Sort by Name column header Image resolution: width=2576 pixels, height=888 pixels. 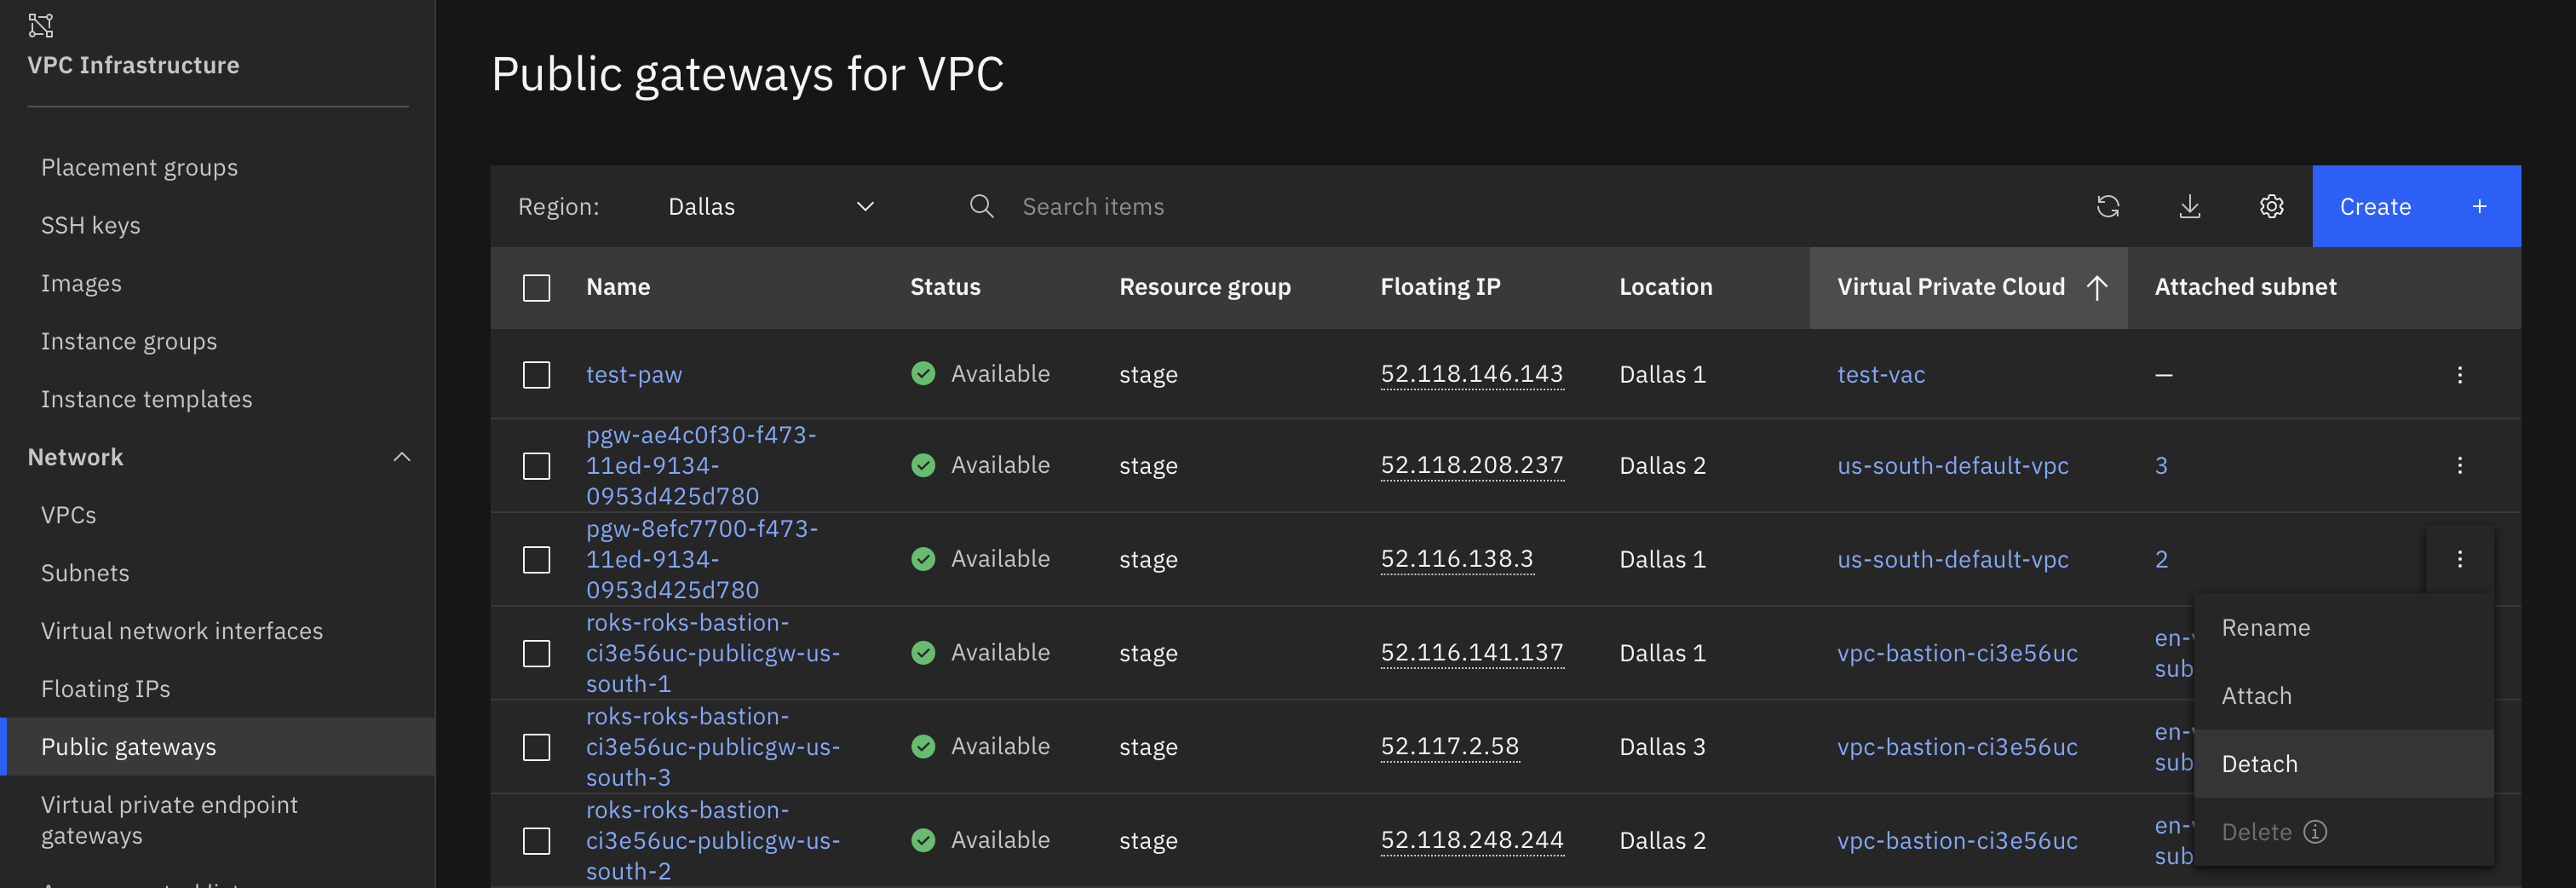point(618,288)
